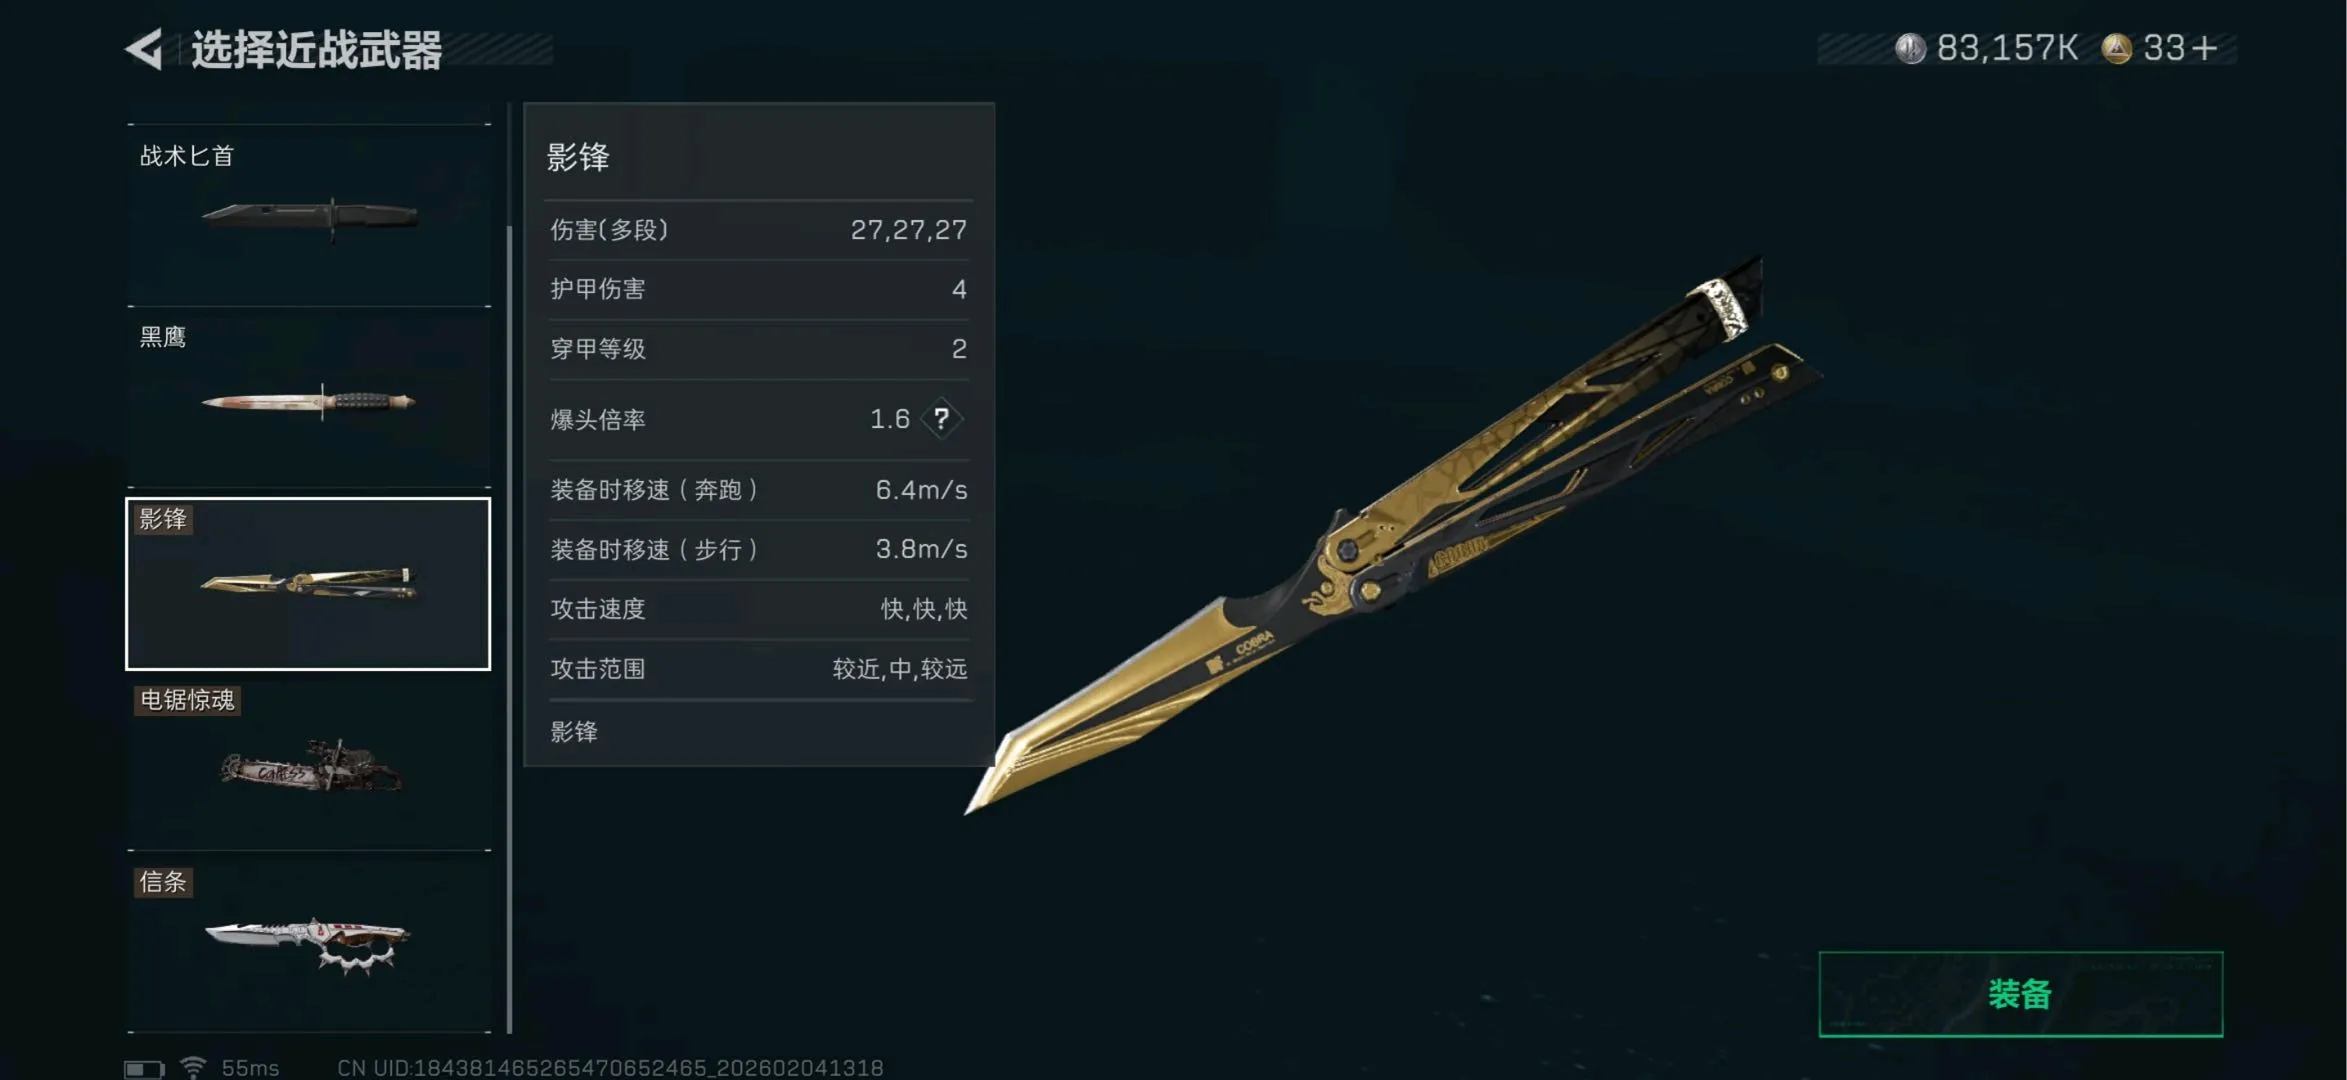
Task: Select the 黑鹰 dagger weapon
Action: coord(308,397)
